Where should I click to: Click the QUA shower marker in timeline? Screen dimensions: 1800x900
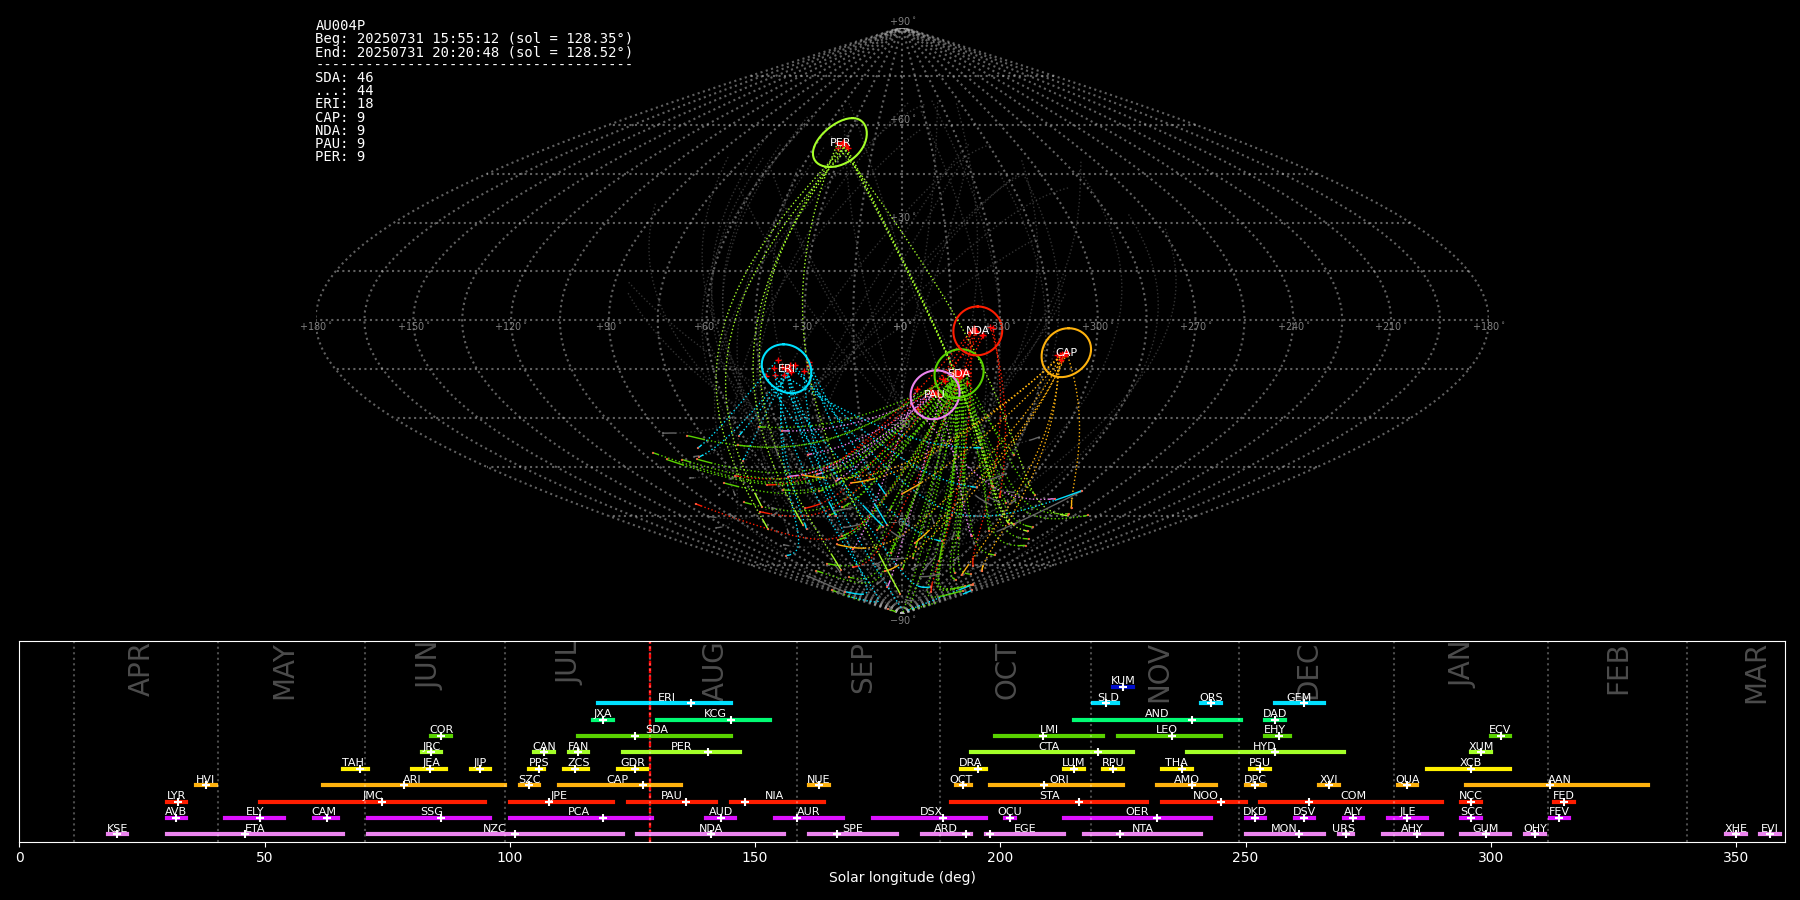[1407, 785]
